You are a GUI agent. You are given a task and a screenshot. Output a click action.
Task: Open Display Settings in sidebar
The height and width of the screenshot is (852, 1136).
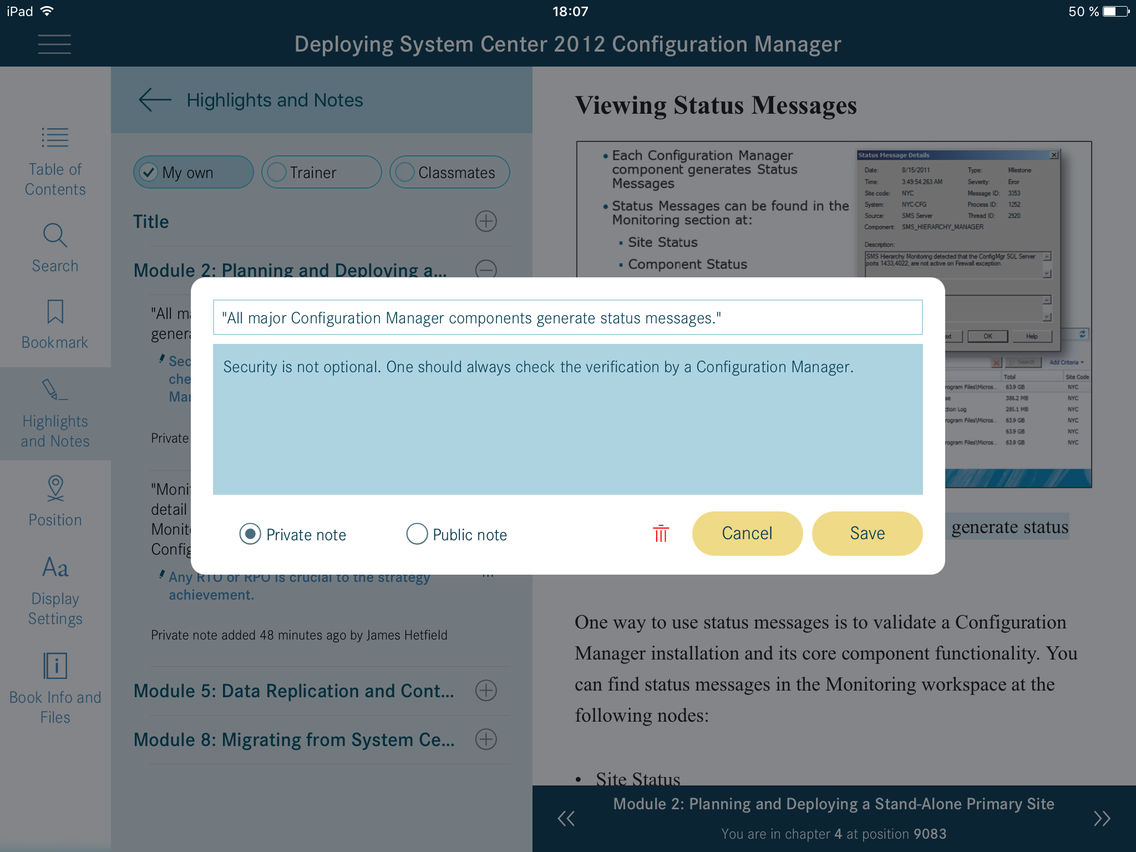tap(55, 590)
